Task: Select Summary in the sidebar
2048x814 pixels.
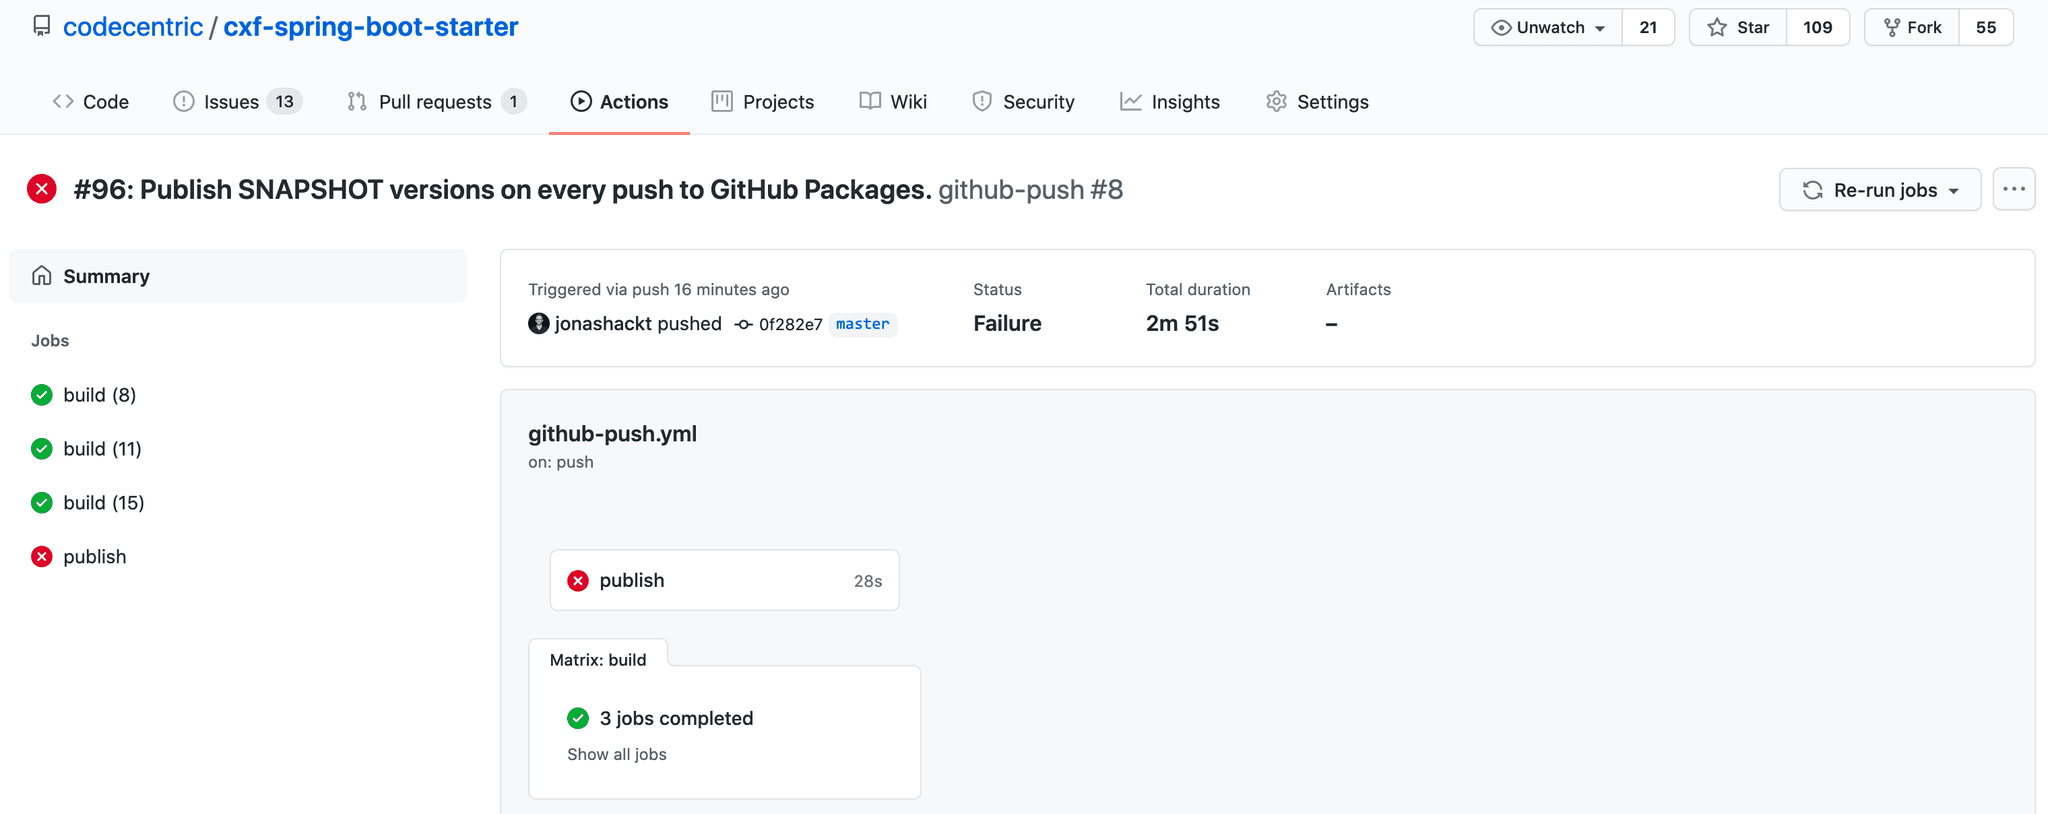Action: pyautogui.click(x=106, y=276)
